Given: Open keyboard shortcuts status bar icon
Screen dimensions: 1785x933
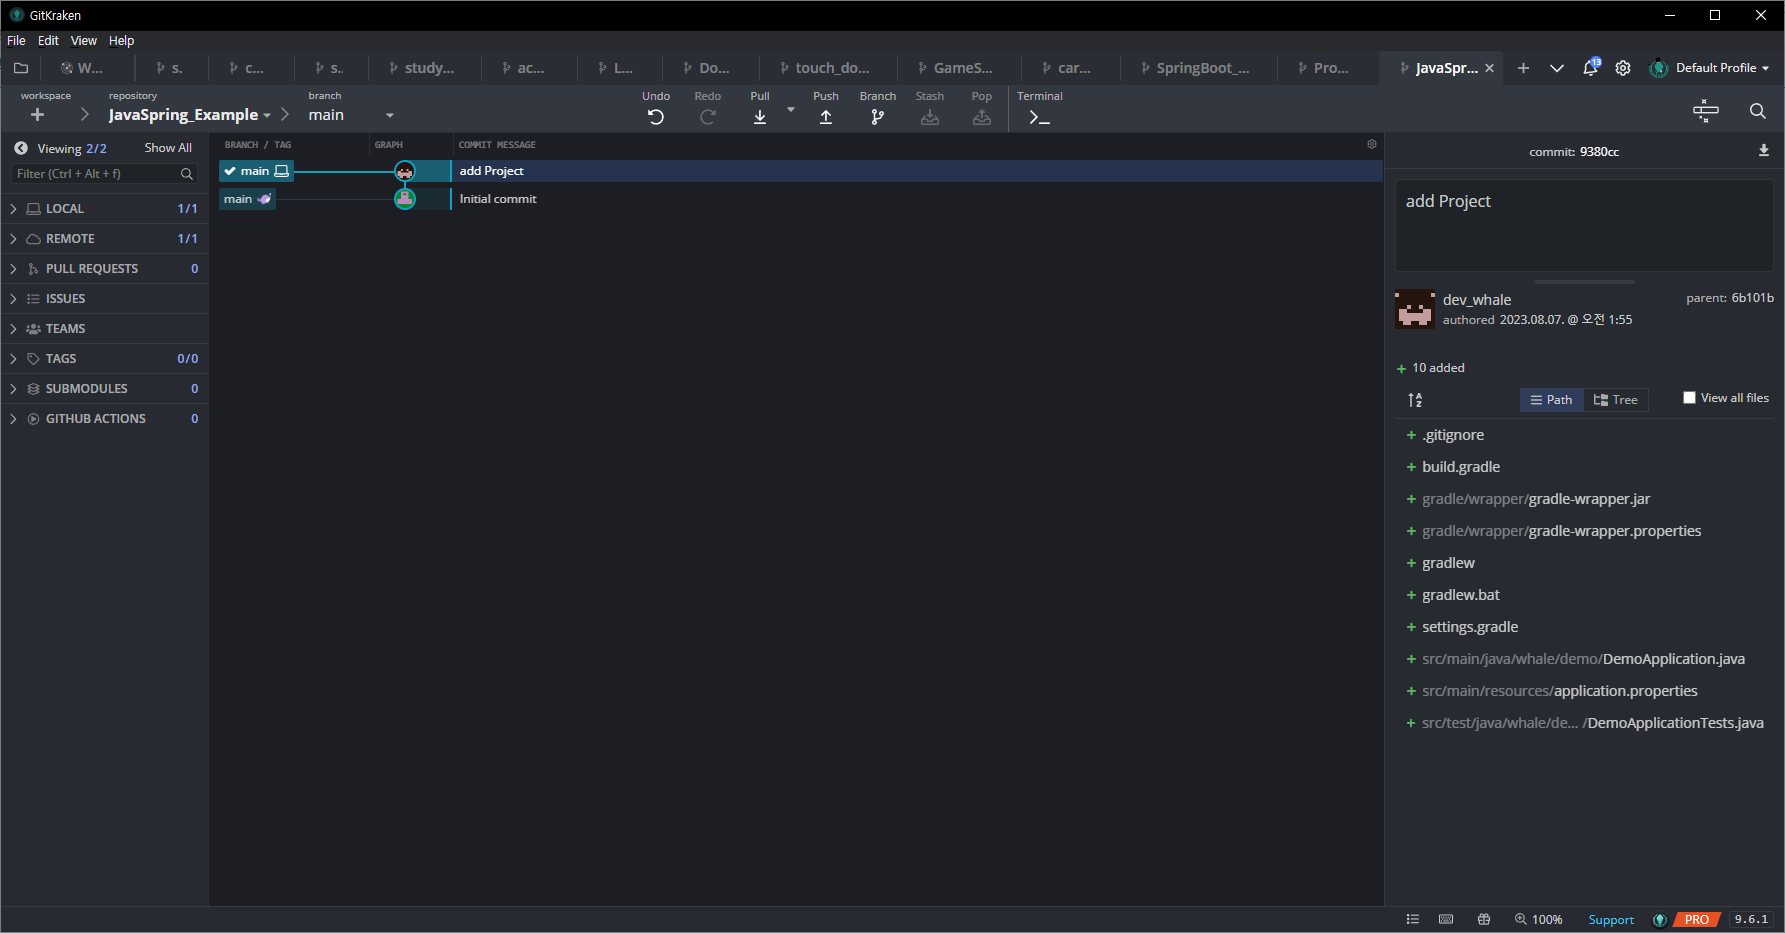Looking at the screenshot, I should pyautogui.click(x=1446, y=919).
